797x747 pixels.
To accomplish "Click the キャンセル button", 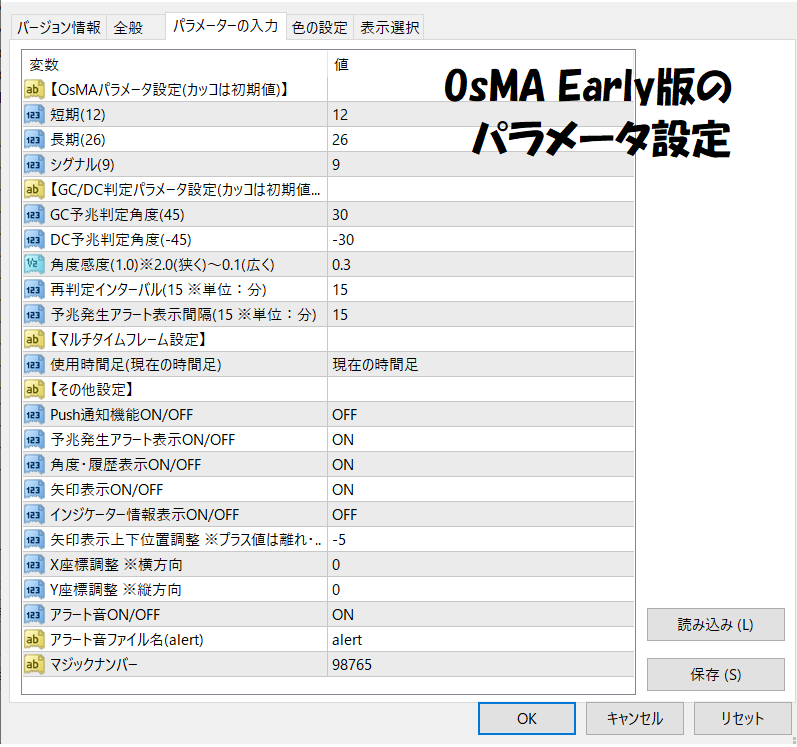I will click(x=634, y=719).
